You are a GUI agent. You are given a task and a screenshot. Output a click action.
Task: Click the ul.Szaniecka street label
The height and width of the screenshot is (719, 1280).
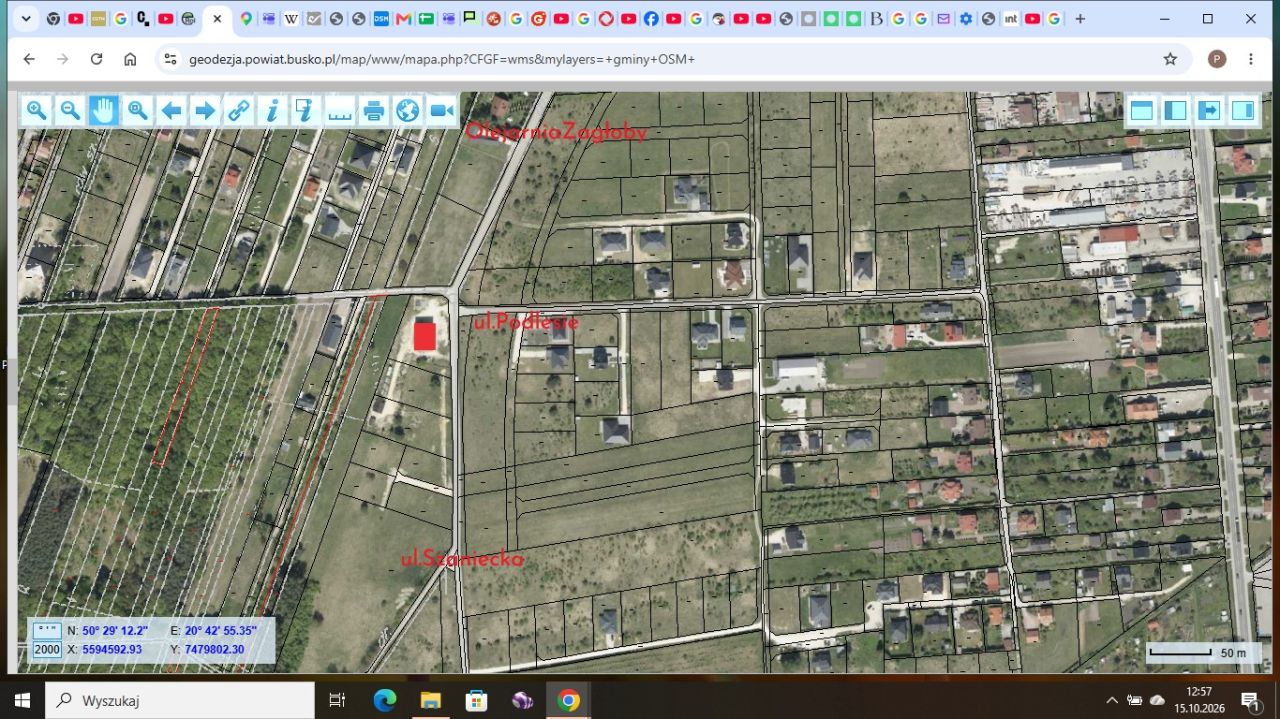(x=462, y=560)
